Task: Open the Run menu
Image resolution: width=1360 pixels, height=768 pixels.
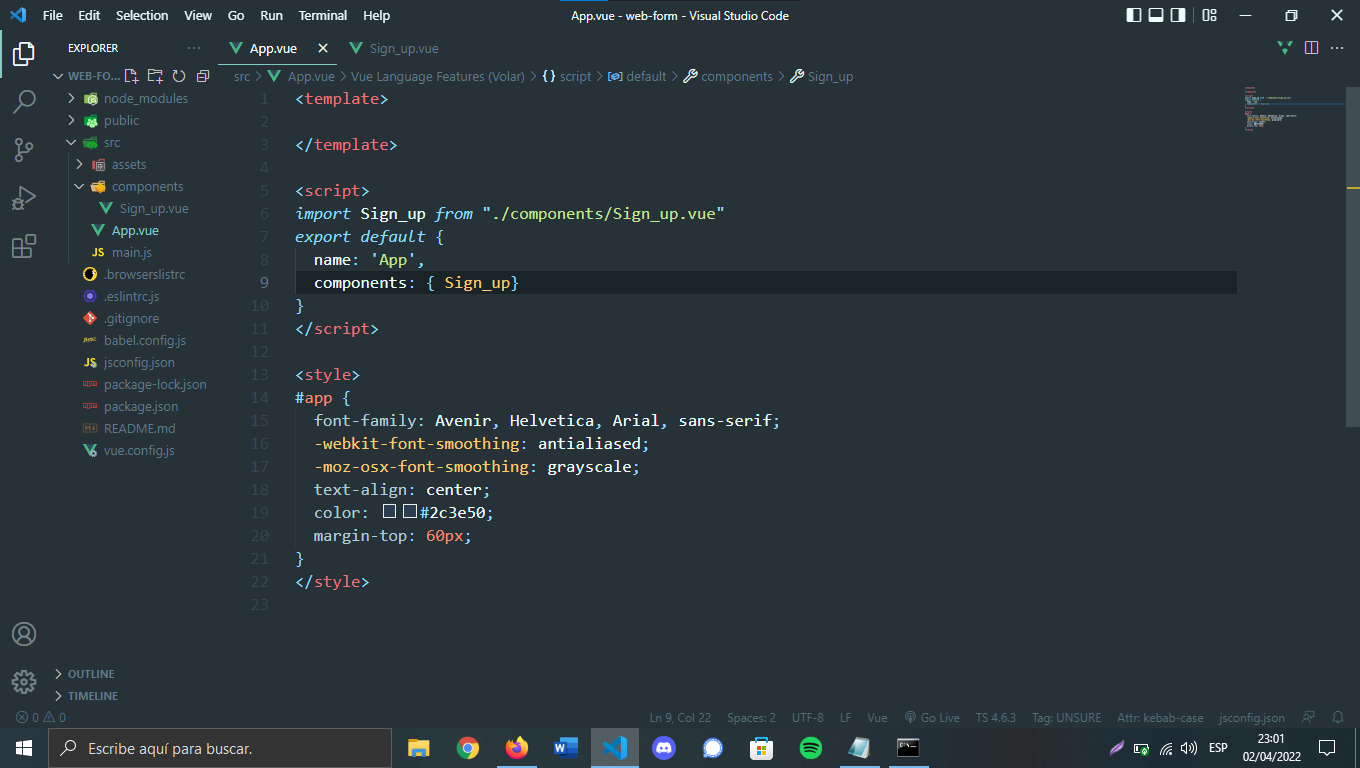Action: pyautogui.click(x=271, y=15)
